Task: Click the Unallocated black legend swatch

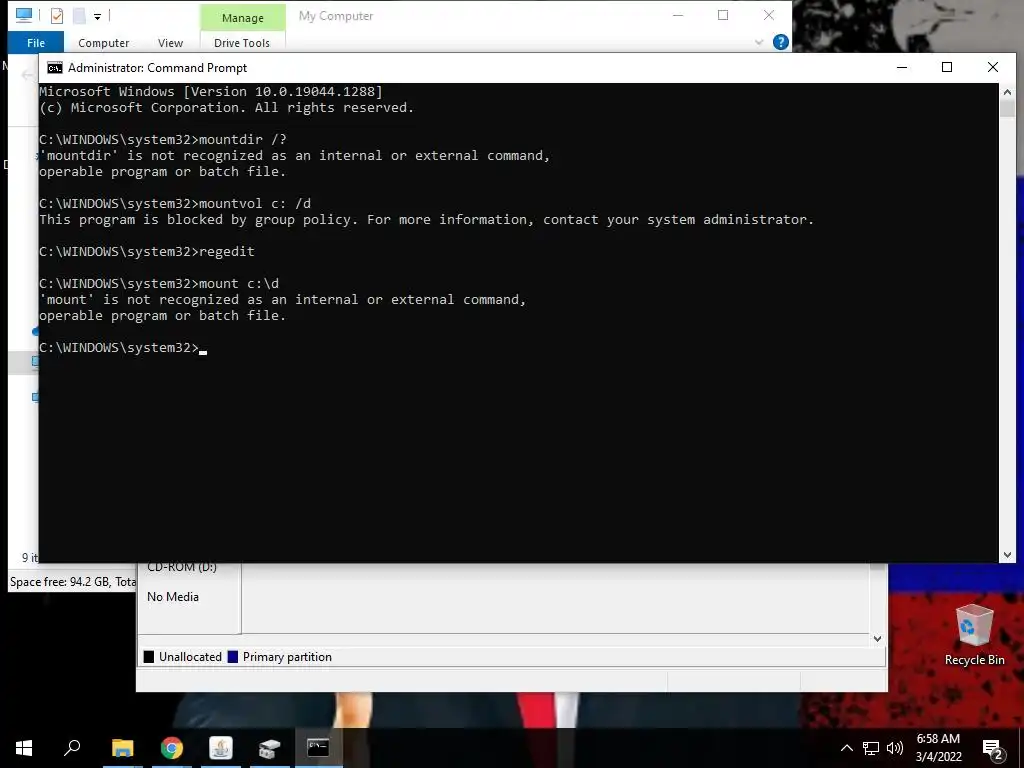Action: click(x=149, y=657)
